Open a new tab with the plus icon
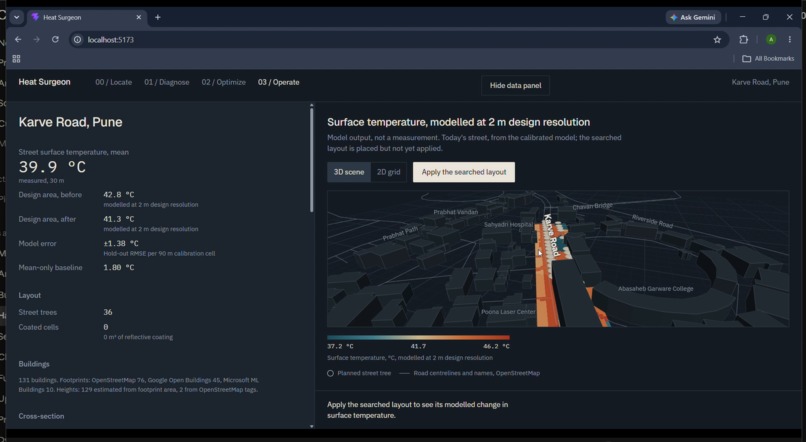This screenshot has height=442, width=806. click(x=158, y=17)
